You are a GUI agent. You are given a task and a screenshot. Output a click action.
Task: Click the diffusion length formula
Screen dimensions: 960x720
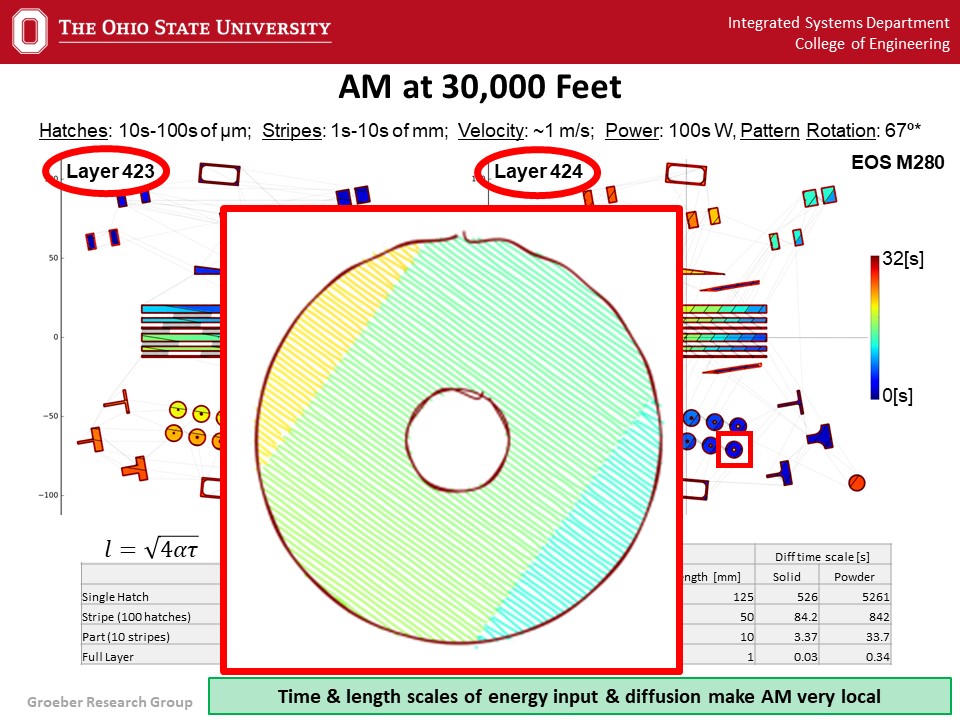[150, 546]
